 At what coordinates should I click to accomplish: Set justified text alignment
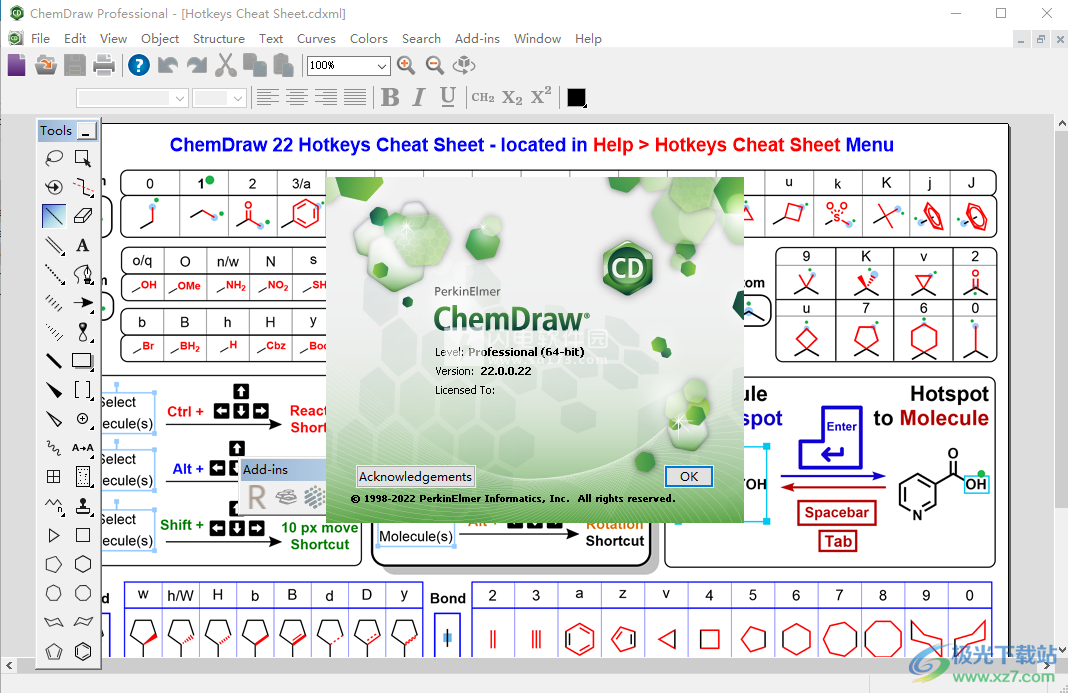354,97
